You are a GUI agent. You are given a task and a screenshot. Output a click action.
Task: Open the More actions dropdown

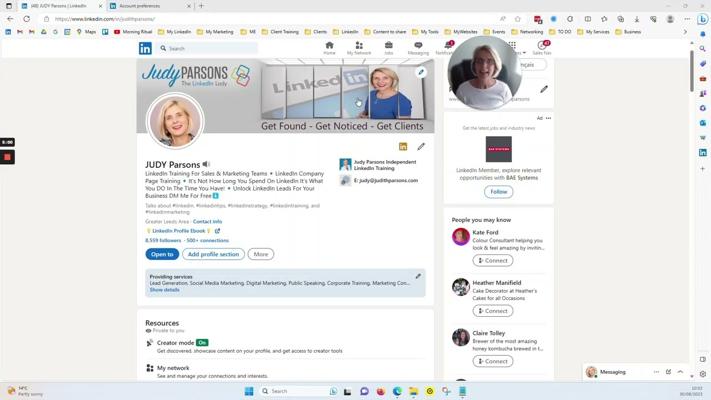pos(261,254)
